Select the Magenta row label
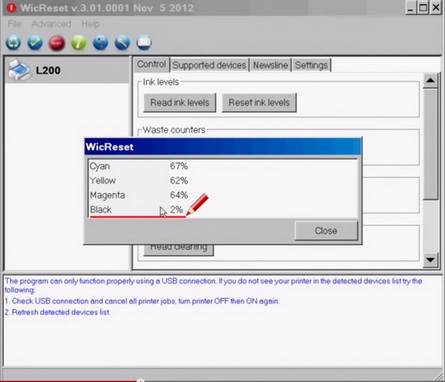Screen dimensions: 445x382 pos(107,195)
